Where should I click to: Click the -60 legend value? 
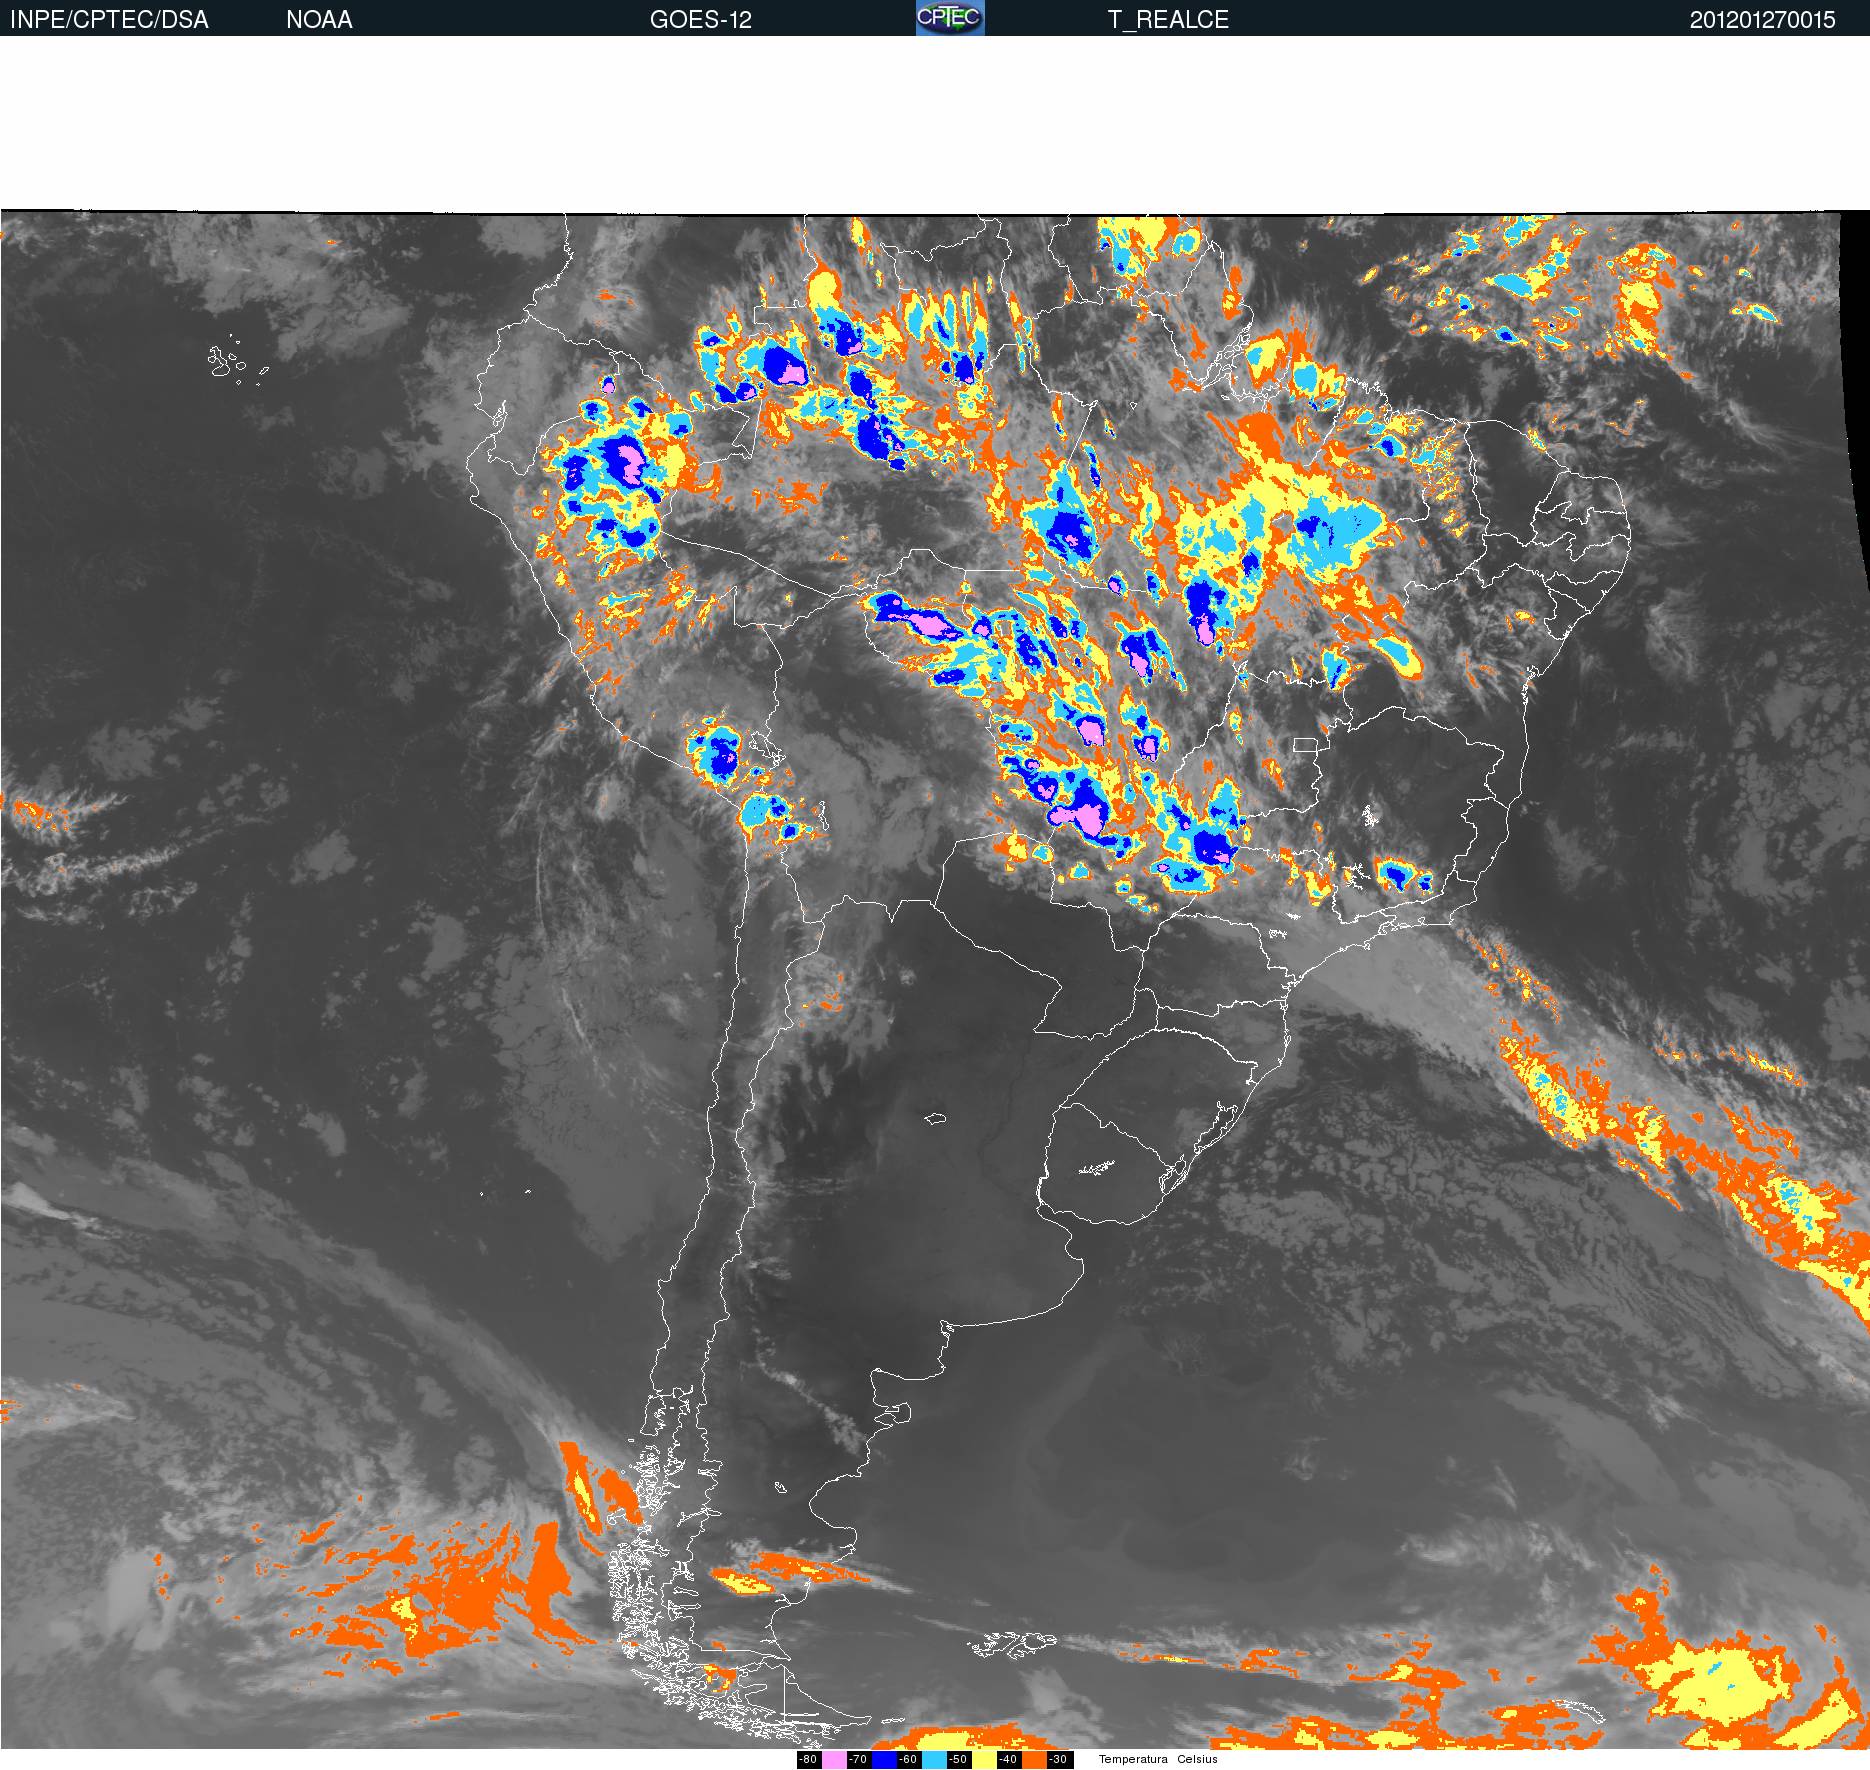908,1759
